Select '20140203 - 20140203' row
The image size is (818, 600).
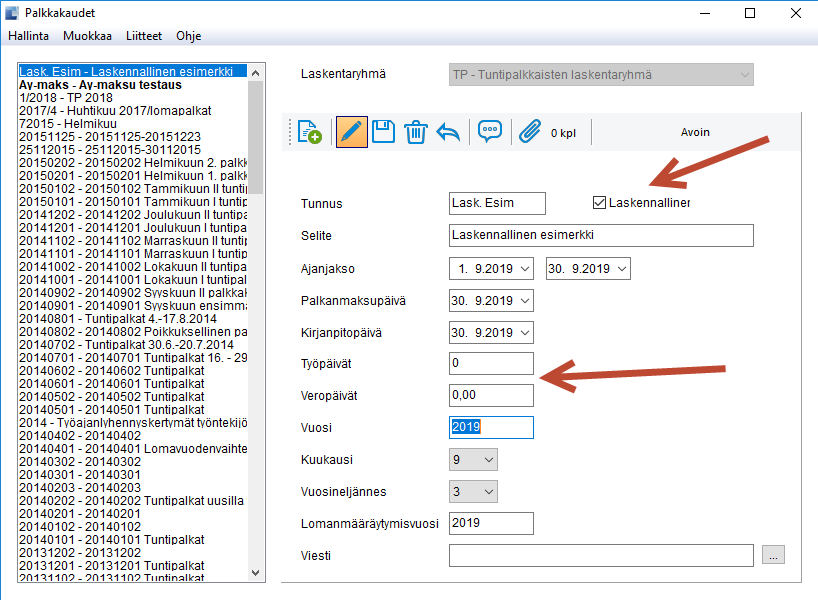click(x=133, y=488)
